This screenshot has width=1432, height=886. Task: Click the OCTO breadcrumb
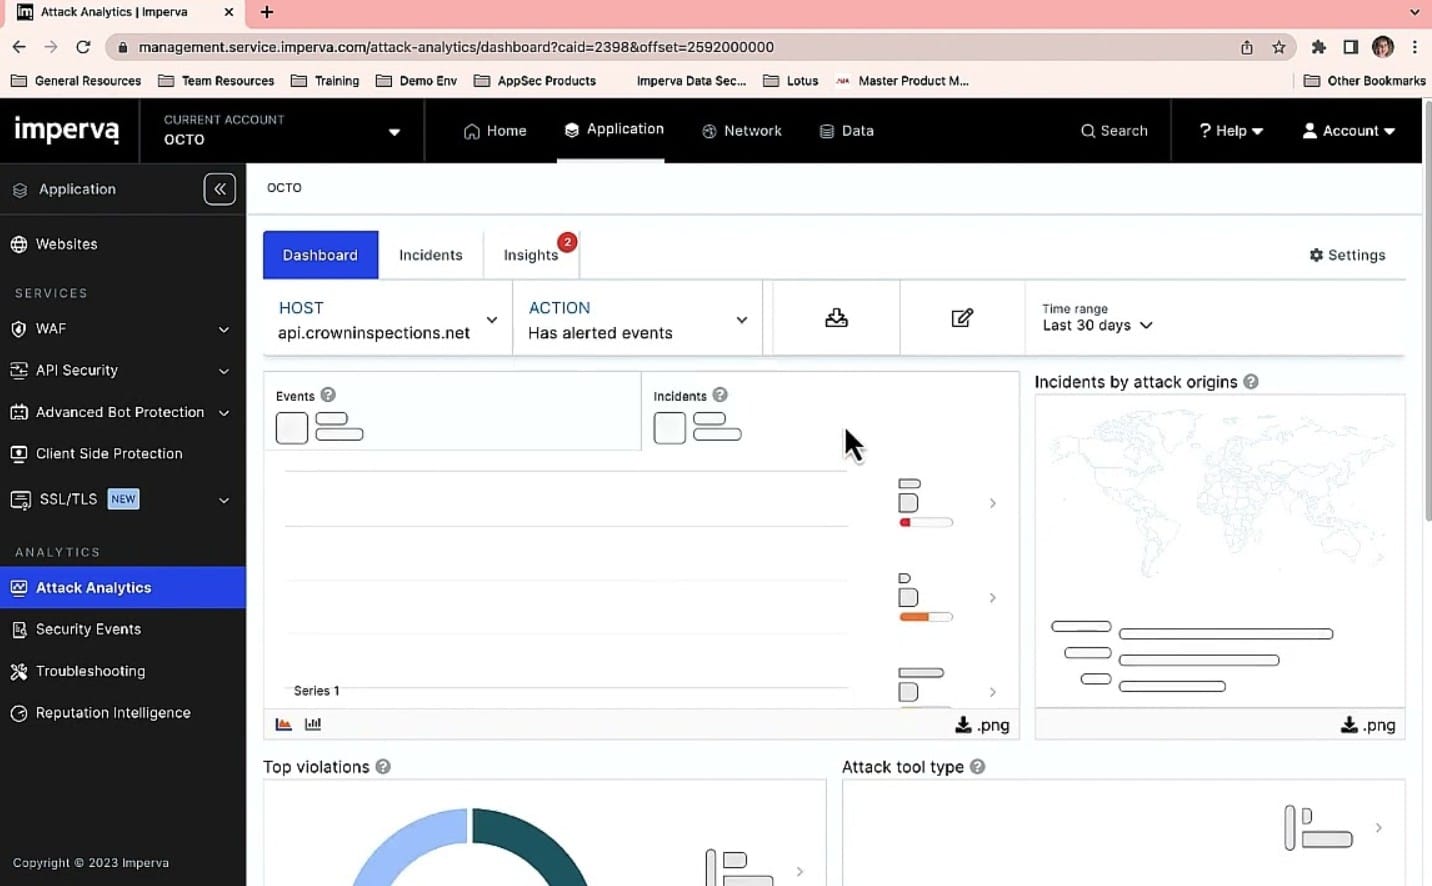pyautogui.click(x=284, y=187)
